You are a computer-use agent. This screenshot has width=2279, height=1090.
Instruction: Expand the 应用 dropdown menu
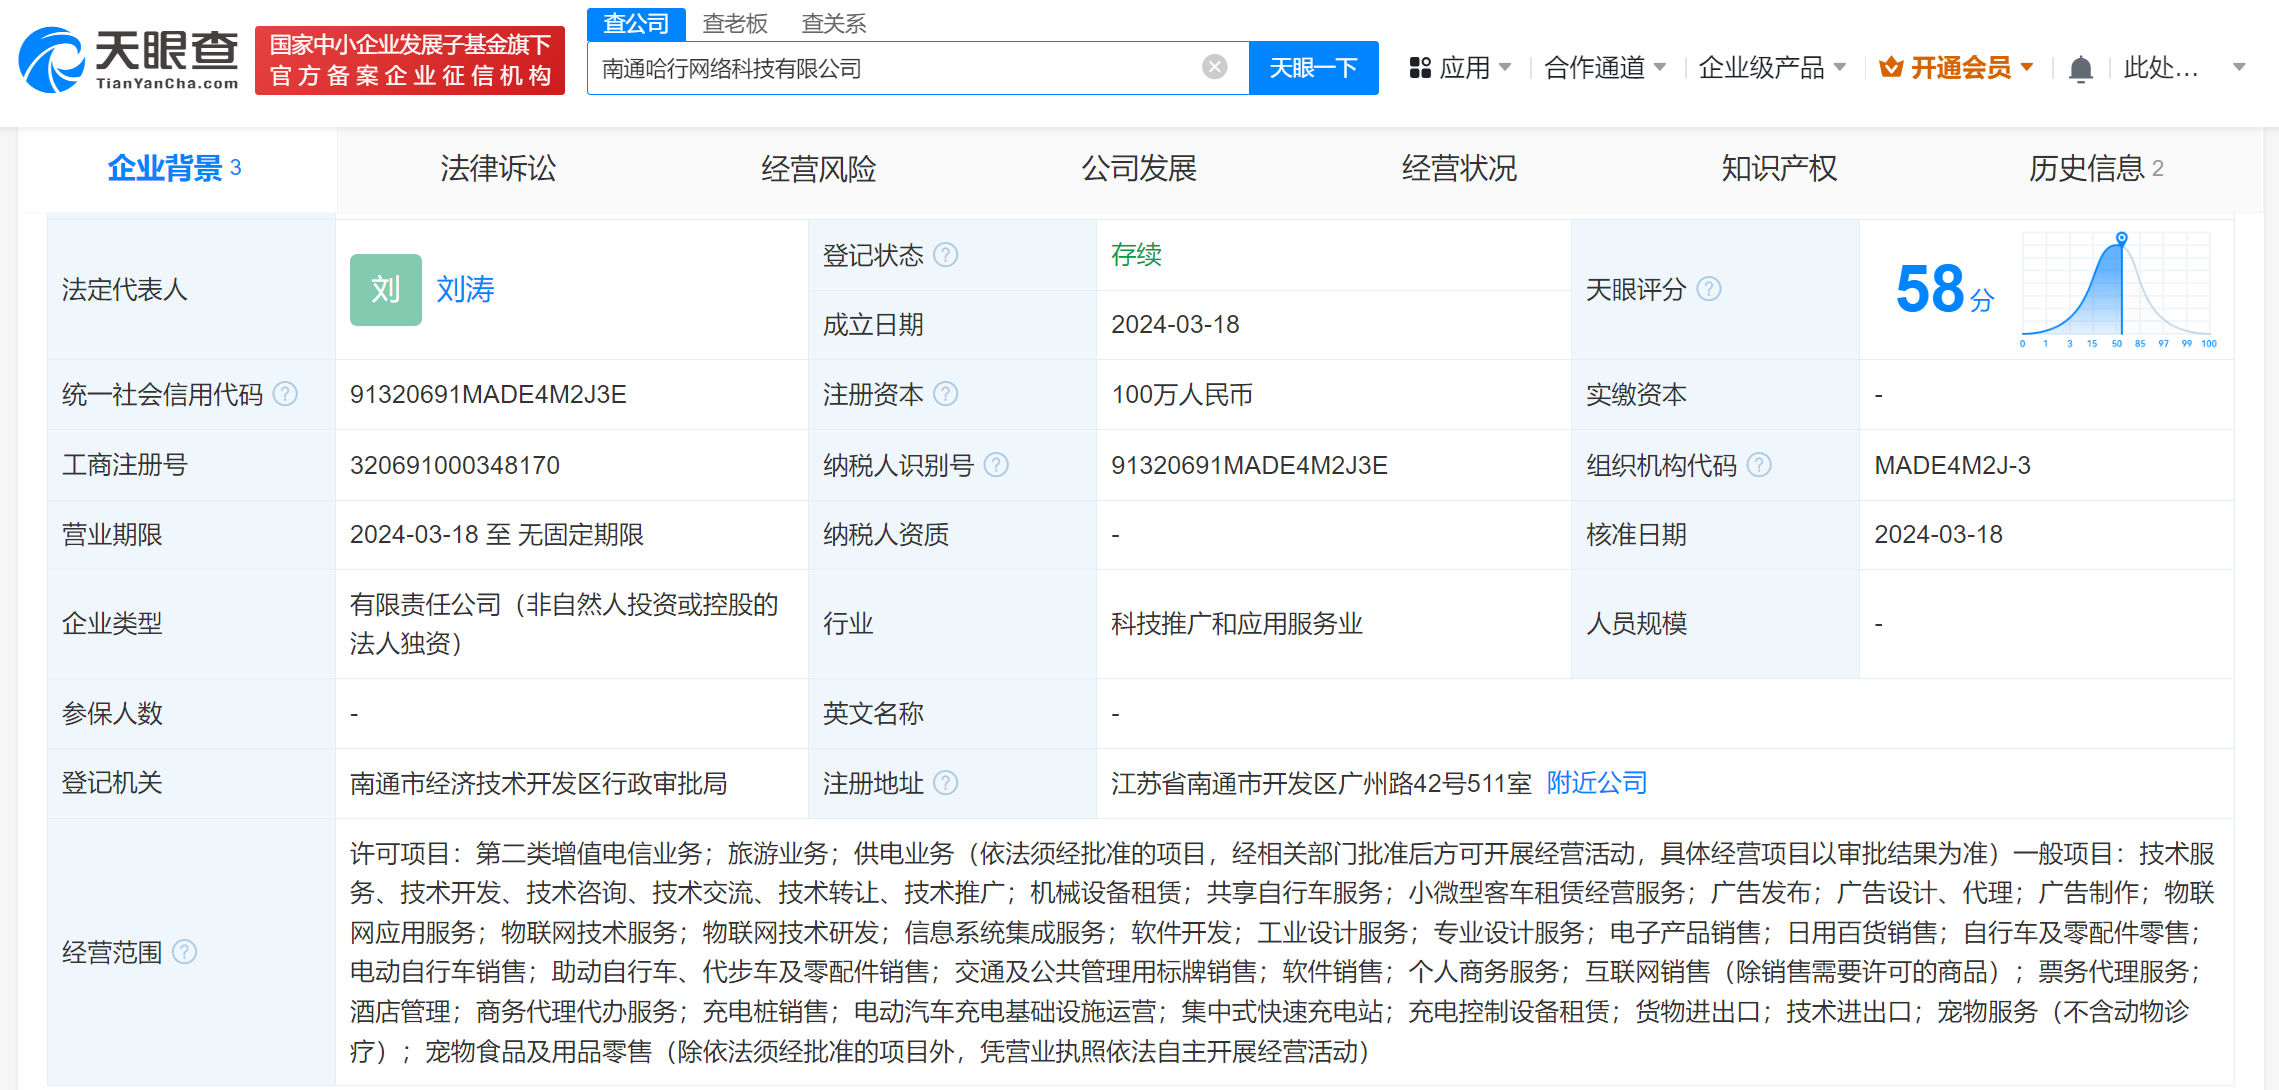click(1460, 68)
